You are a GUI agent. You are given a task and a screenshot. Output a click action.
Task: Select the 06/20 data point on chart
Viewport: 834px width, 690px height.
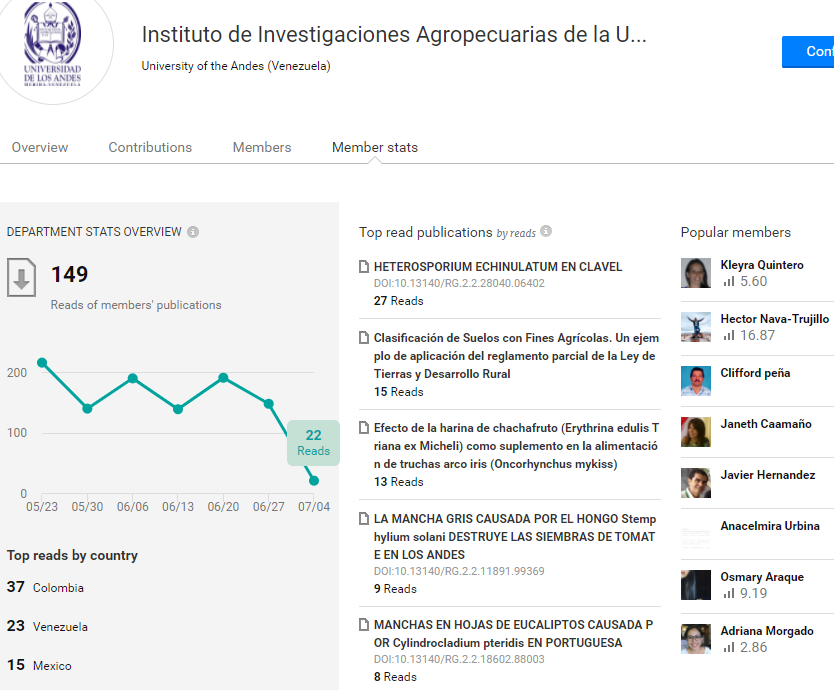223,378
